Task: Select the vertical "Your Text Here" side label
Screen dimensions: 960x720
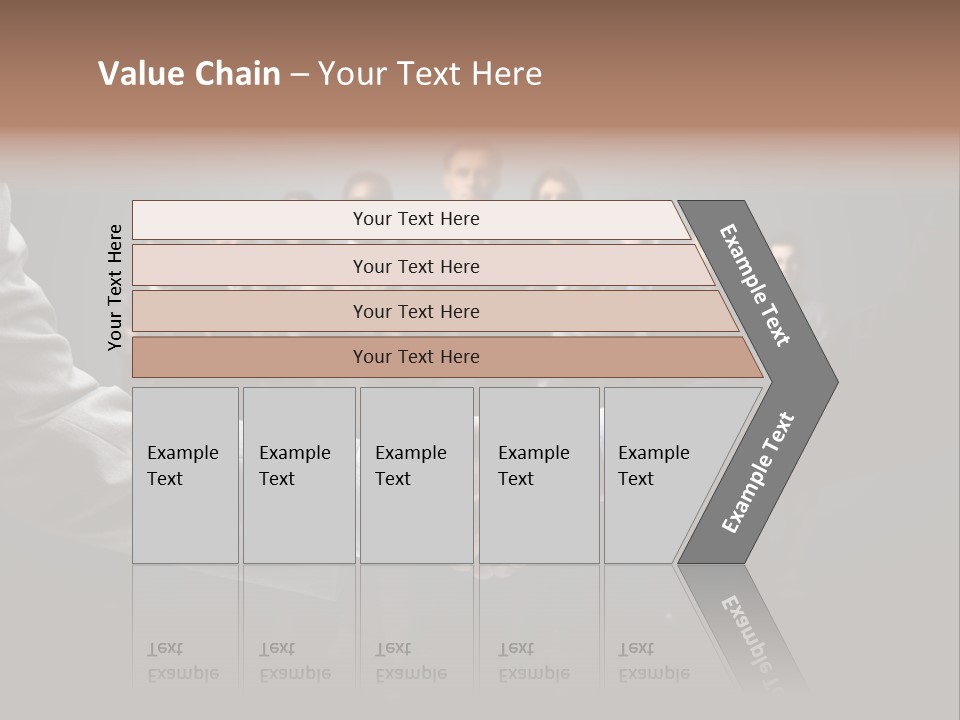Action: (115, 287)
